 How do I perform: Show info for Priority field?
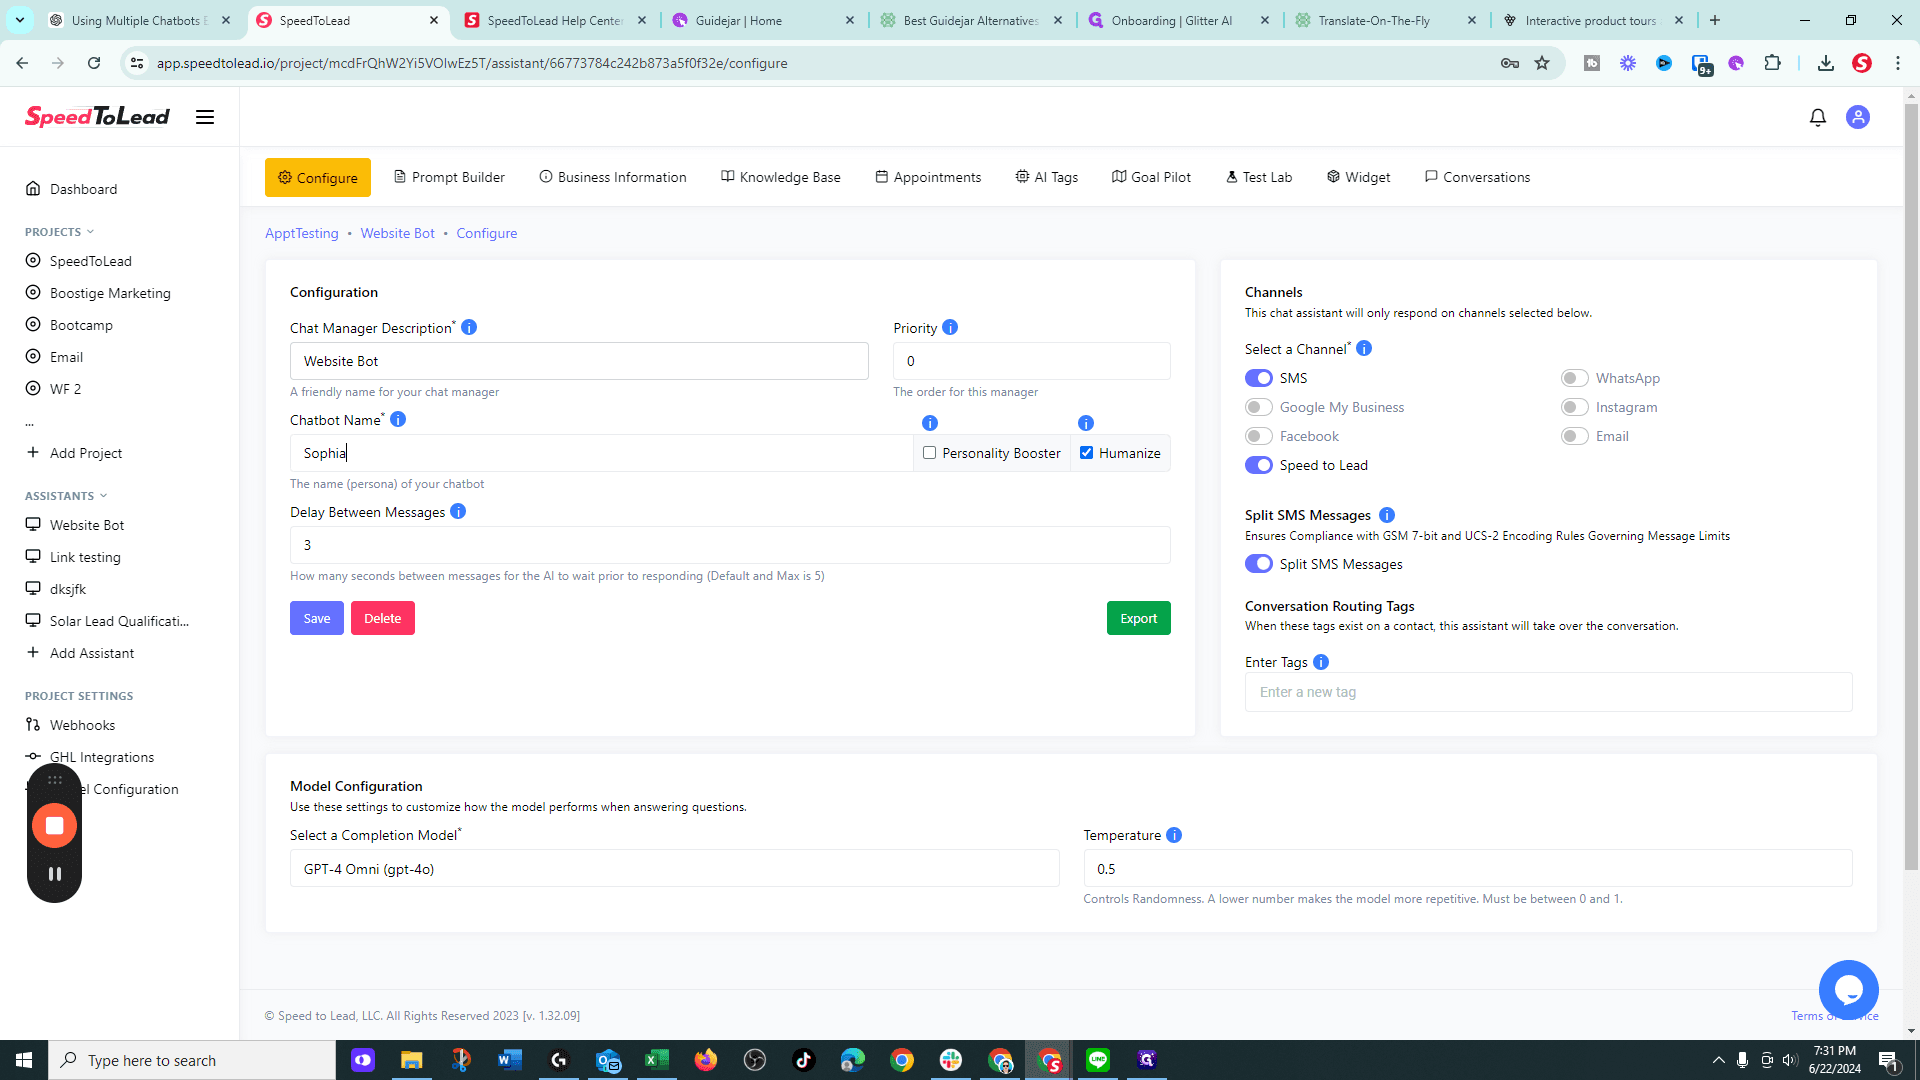[x=950, y=327]
